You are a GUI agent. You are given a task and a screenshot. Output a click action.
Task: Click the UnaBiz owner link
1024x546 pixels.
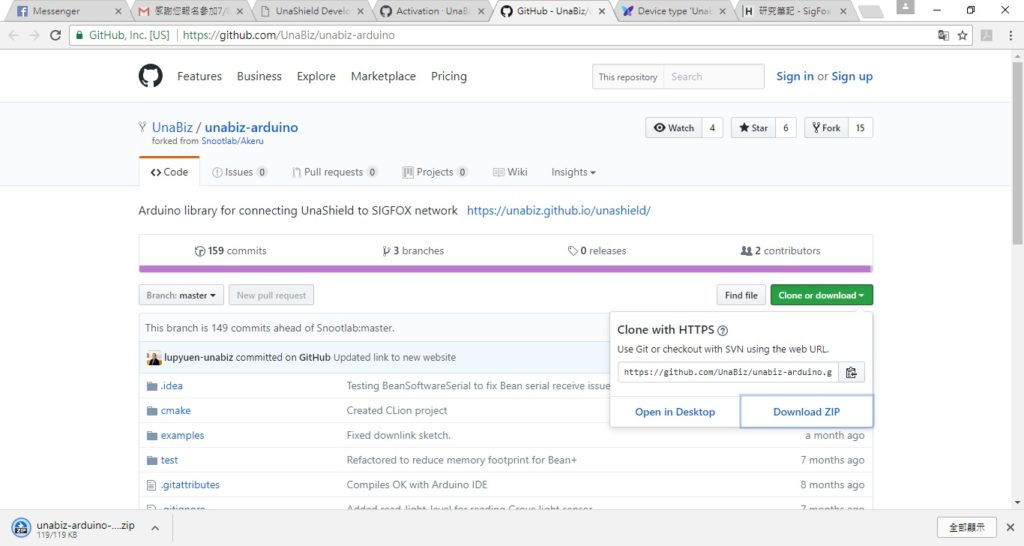click(x=172, y=127)
